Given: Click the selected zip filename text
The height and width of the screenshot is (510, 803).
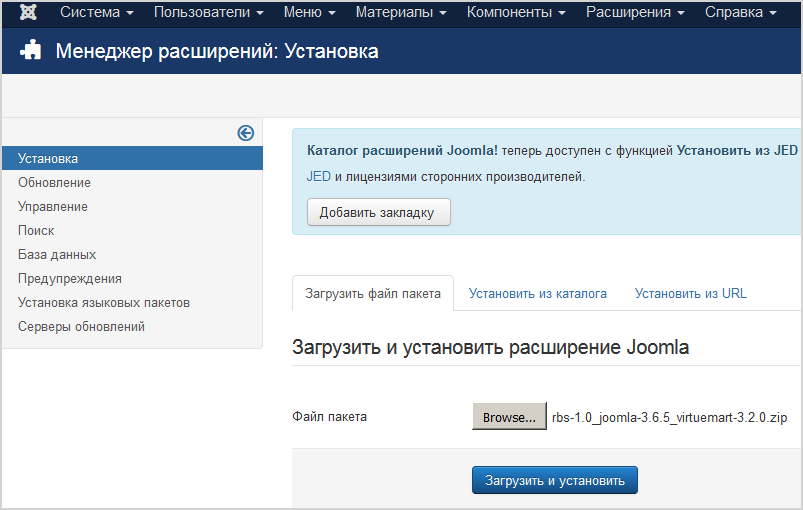Looking at the screenshot, I should click(669, 417).
